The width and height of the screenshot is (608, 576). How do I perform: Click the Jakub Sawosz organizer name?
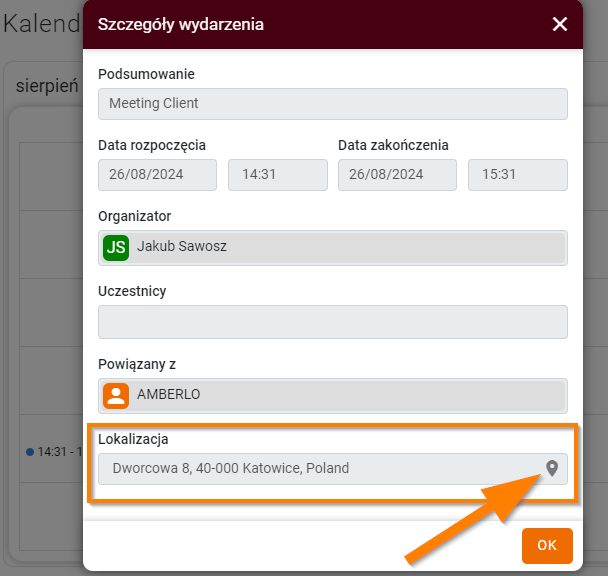pos(182,246)
